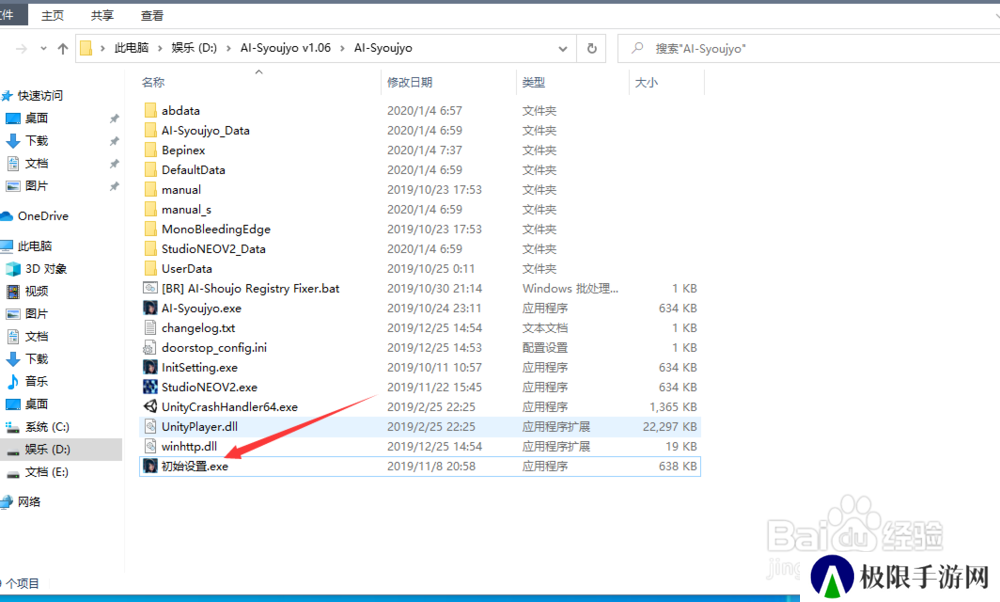
Task: Select the manual folder name
Action: [181, 189]
